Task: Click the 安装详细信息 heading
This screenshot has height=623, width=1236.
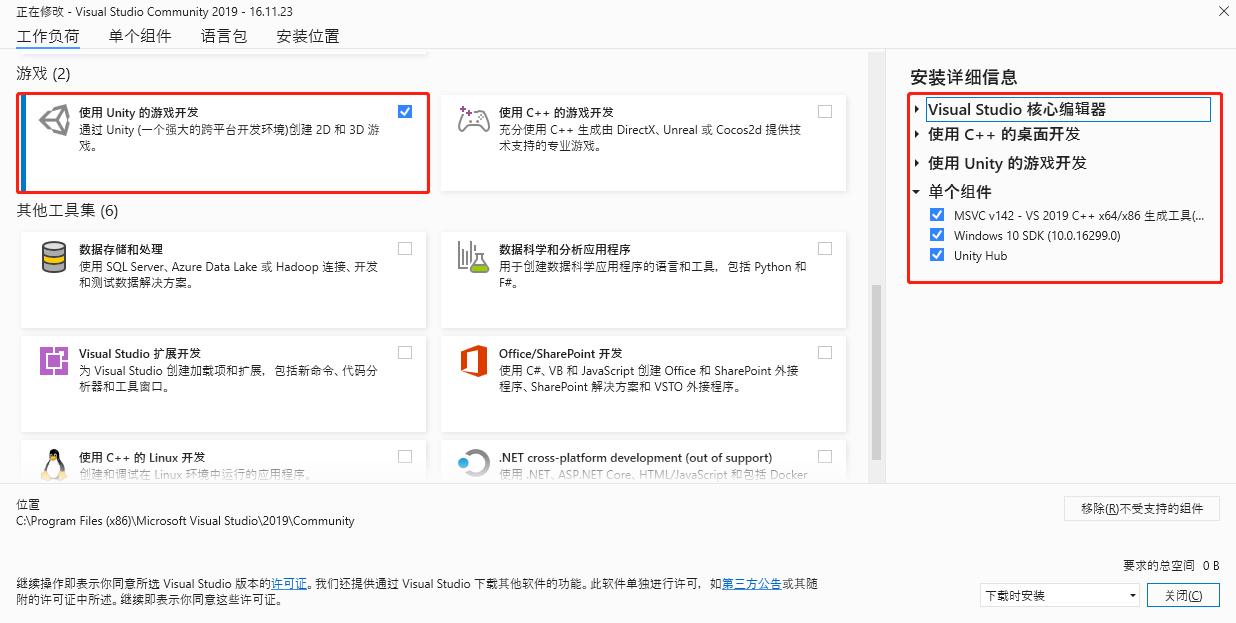Action: pos(964,78)
